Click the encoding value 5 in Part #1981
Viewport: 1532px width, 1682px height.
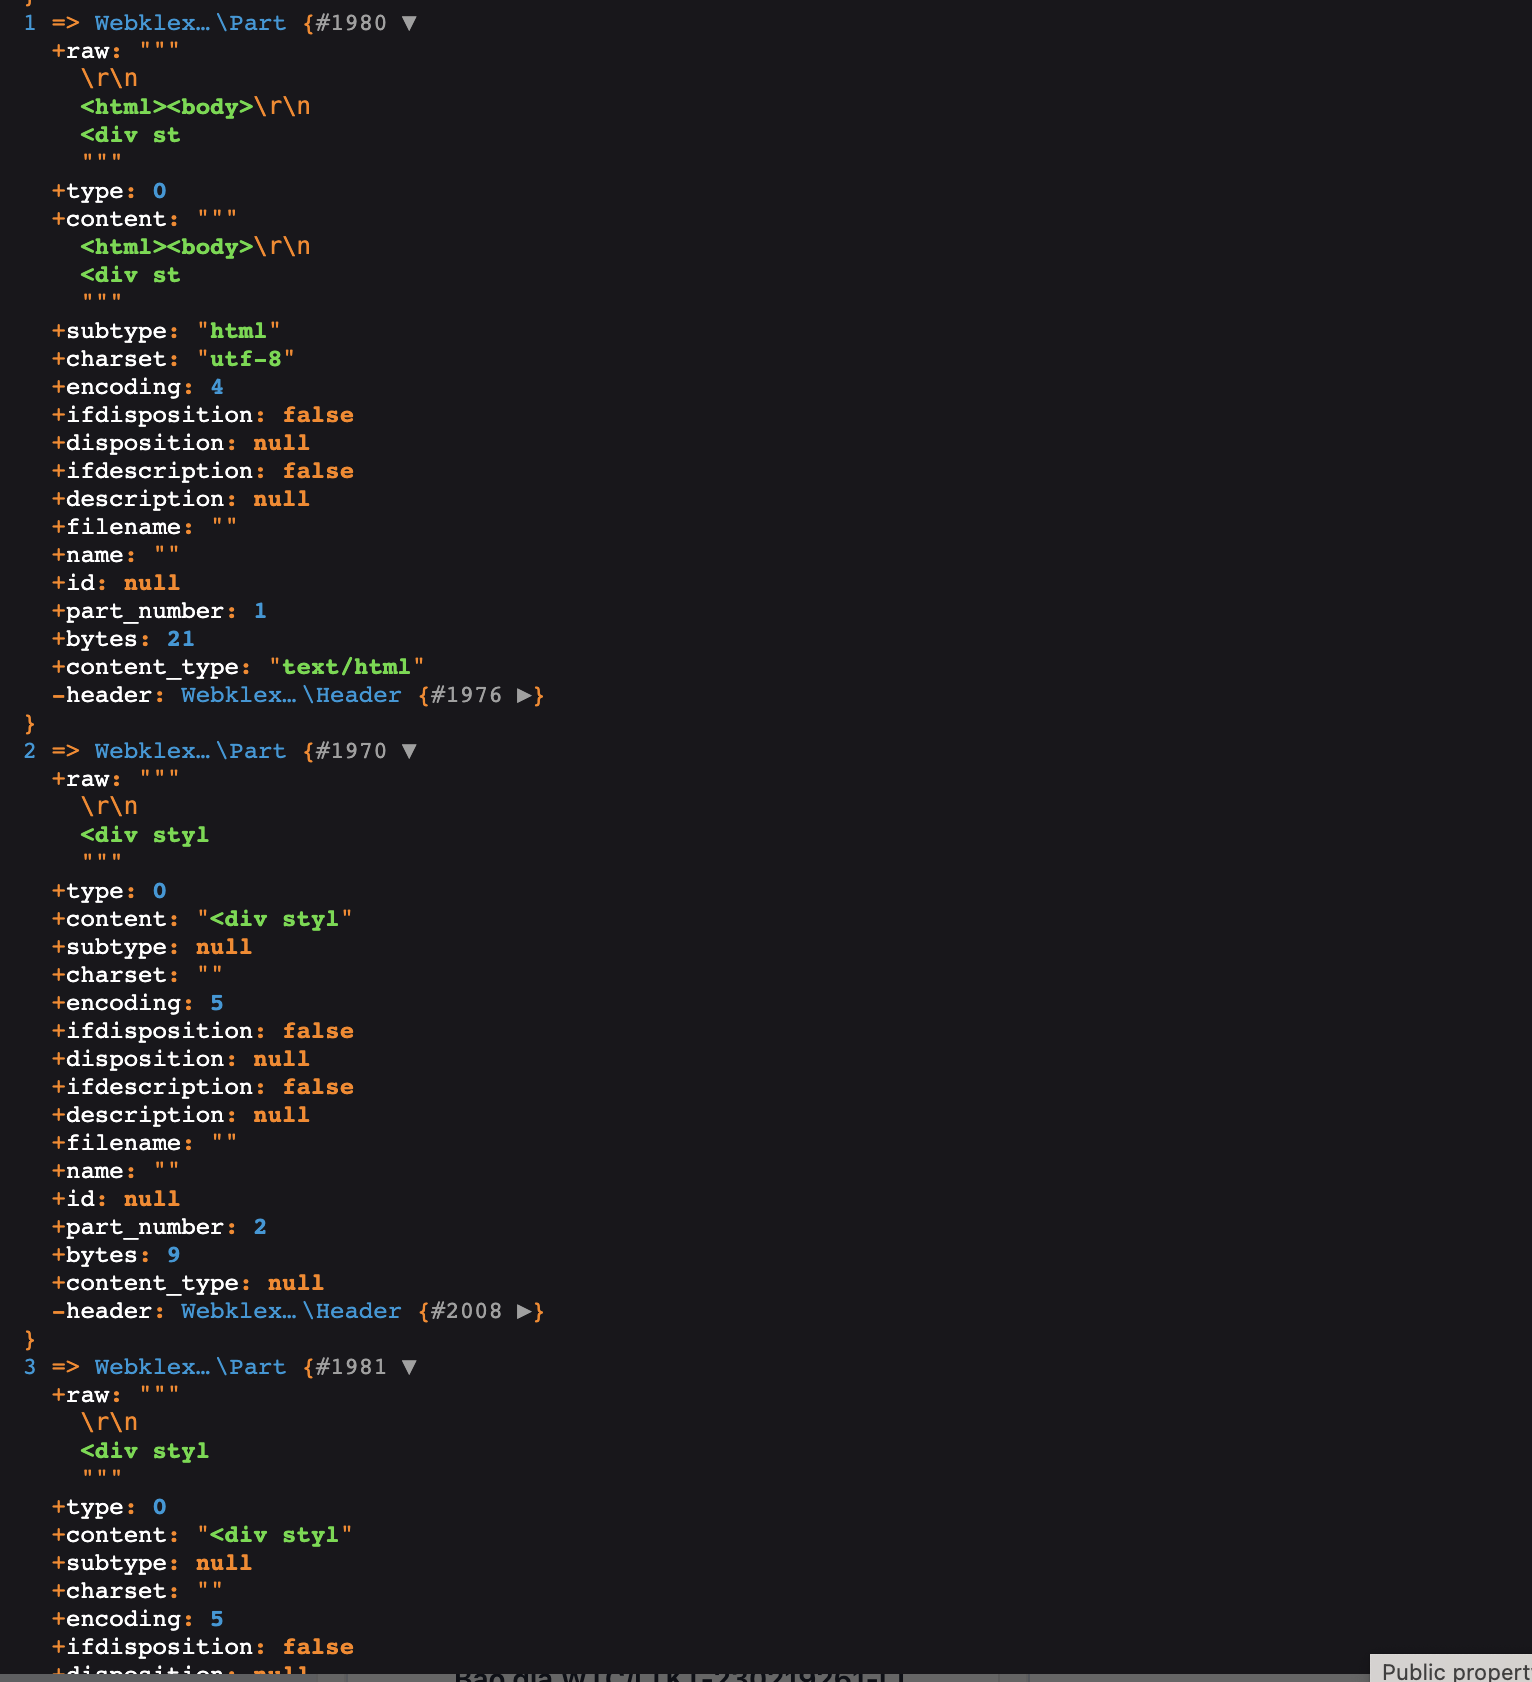pos(217,1619)
